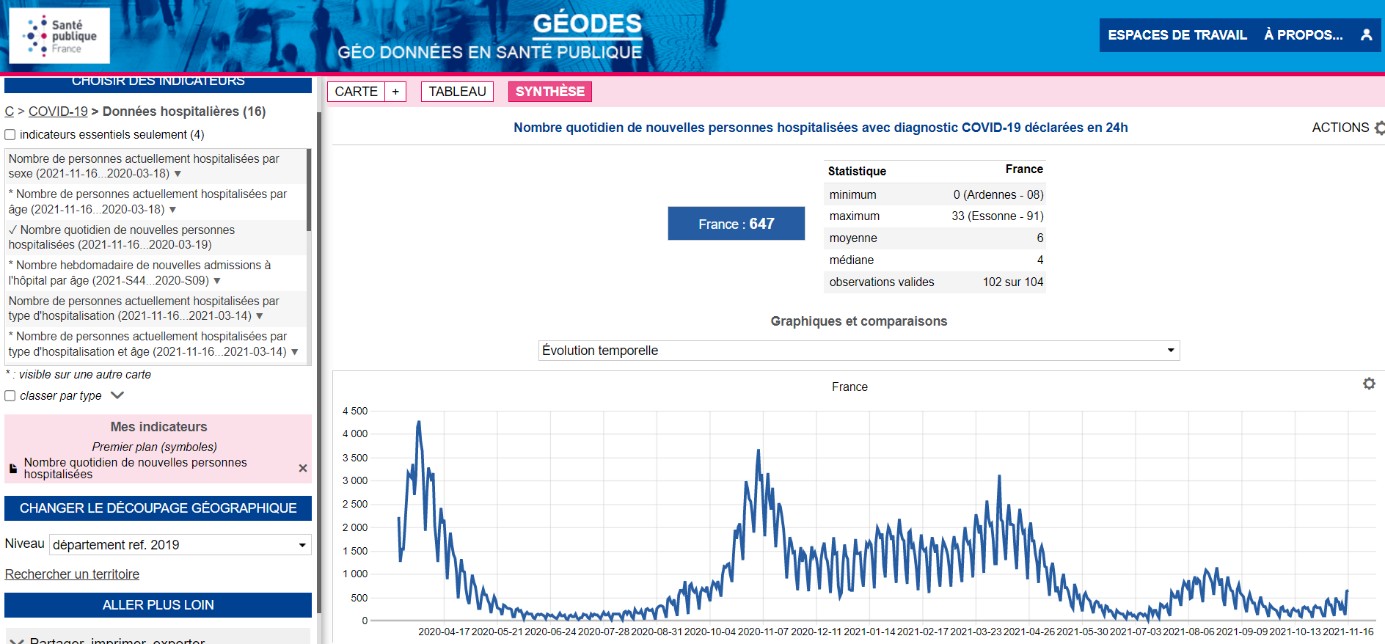
Task: Open the Niveau département ref. 2019 dropdown
Action: coord(180,545)
